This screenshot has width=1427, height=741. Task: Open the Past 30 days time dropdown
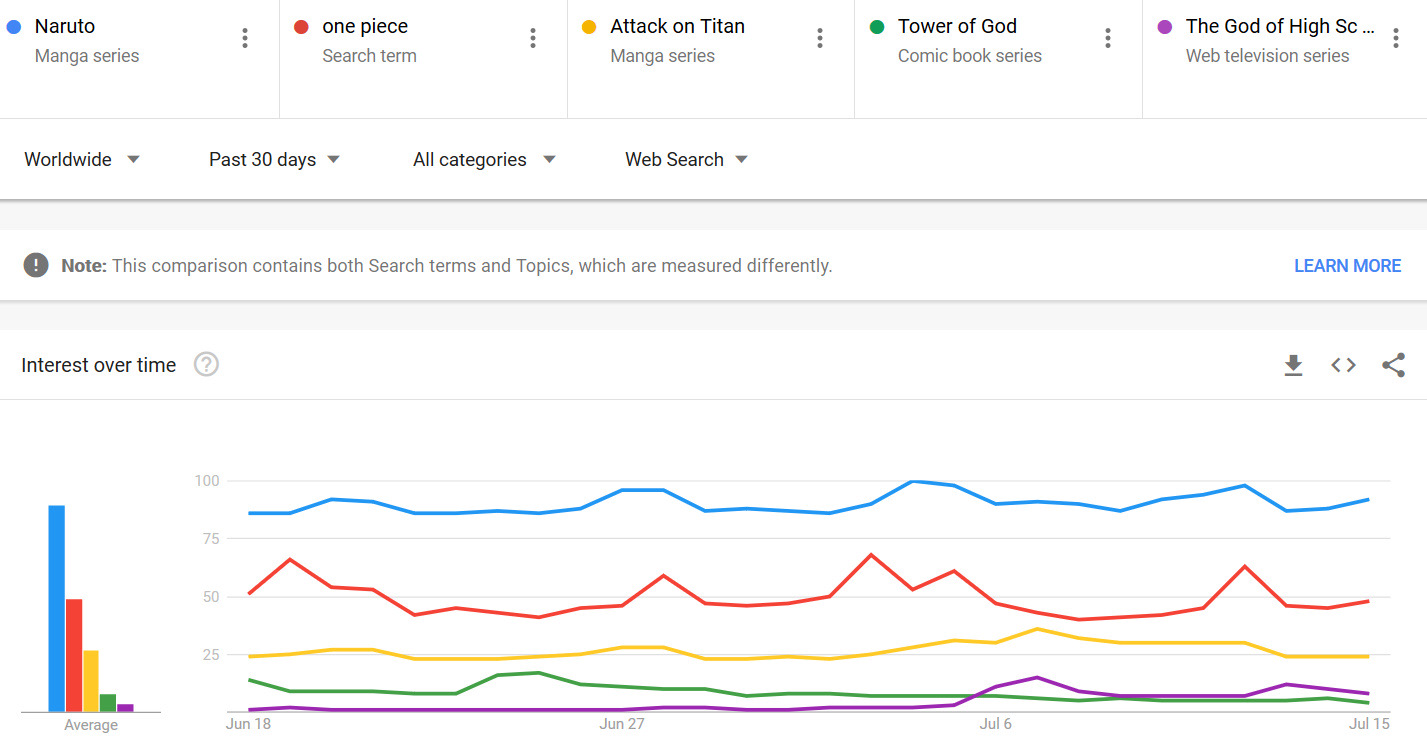(x=274, y=159)
